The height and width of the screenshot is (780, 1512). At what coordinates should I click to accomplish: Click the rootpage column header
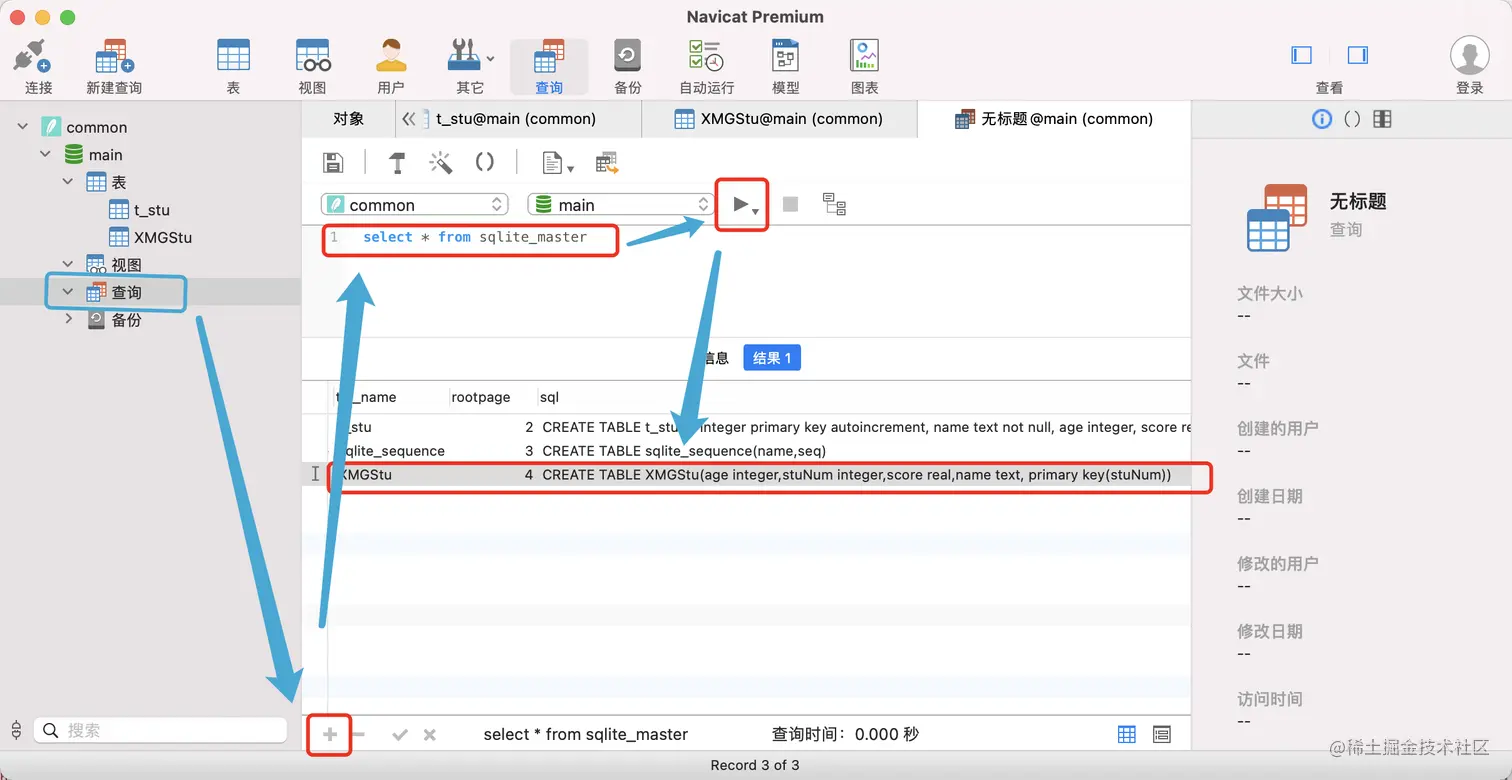coord(481,397)
